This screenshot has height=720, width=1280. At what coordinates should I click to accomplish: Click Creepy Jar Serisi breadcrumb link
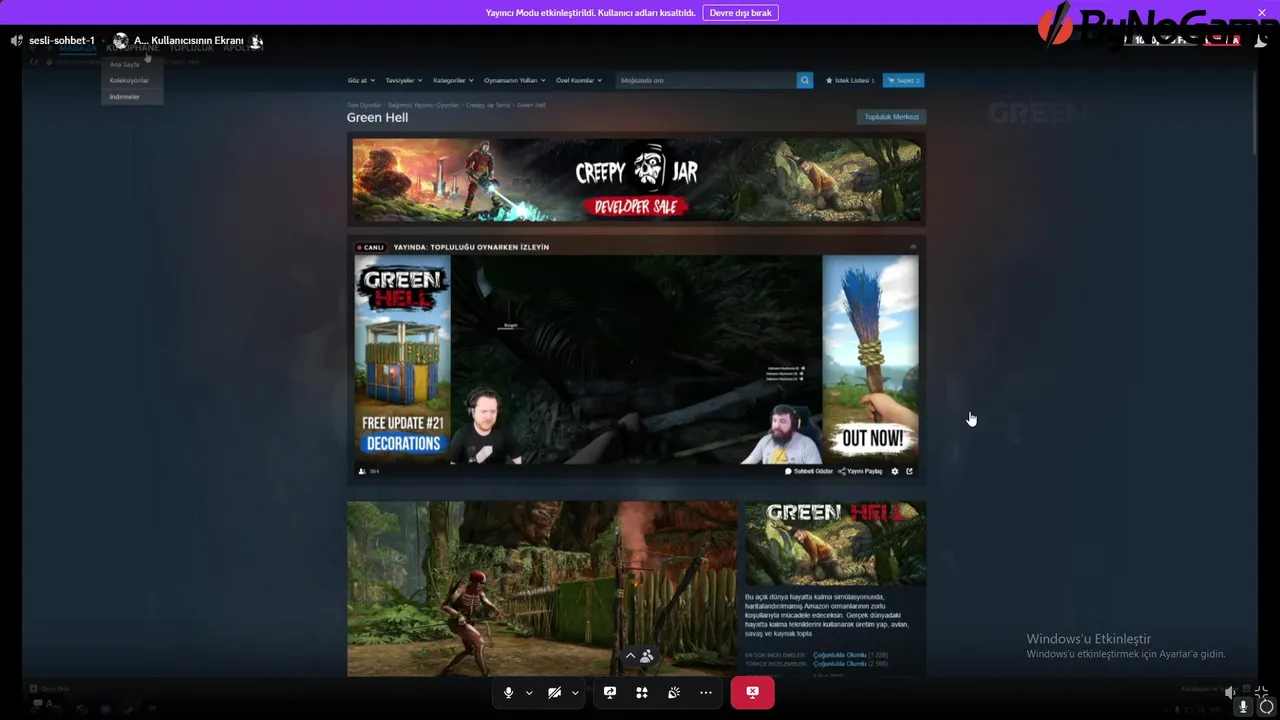pos(488,105)
